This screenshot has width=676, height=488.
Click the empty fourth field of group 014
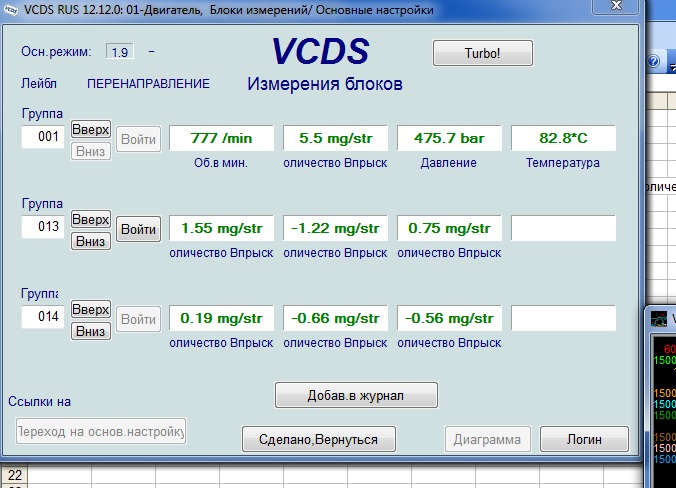tap(563, 318)
